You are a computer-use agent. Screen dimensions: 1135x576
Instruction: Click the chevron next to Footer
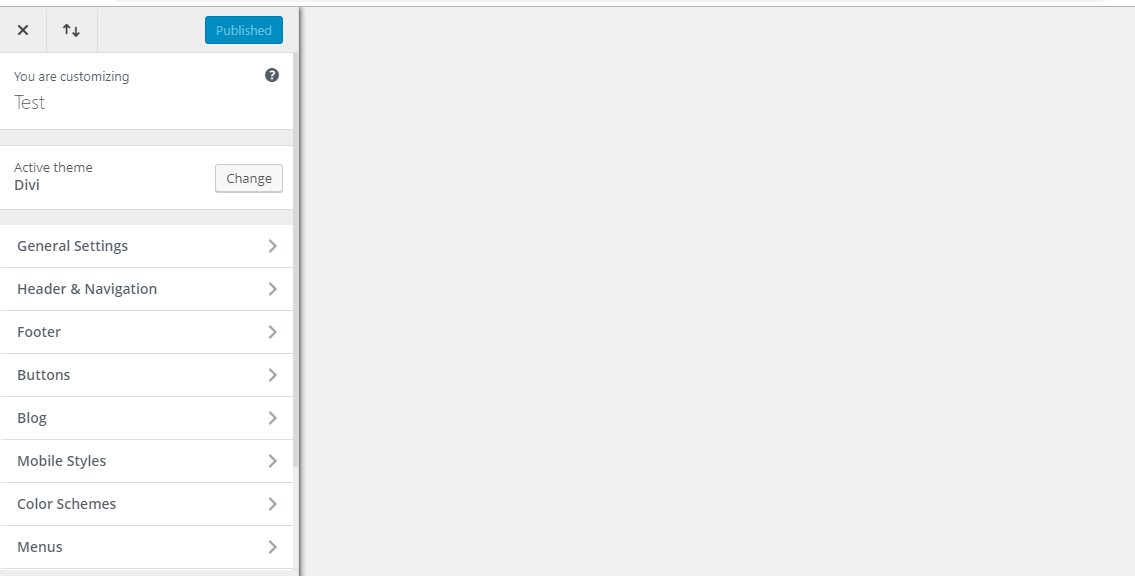pyautogui.click(x=273, y=332)
